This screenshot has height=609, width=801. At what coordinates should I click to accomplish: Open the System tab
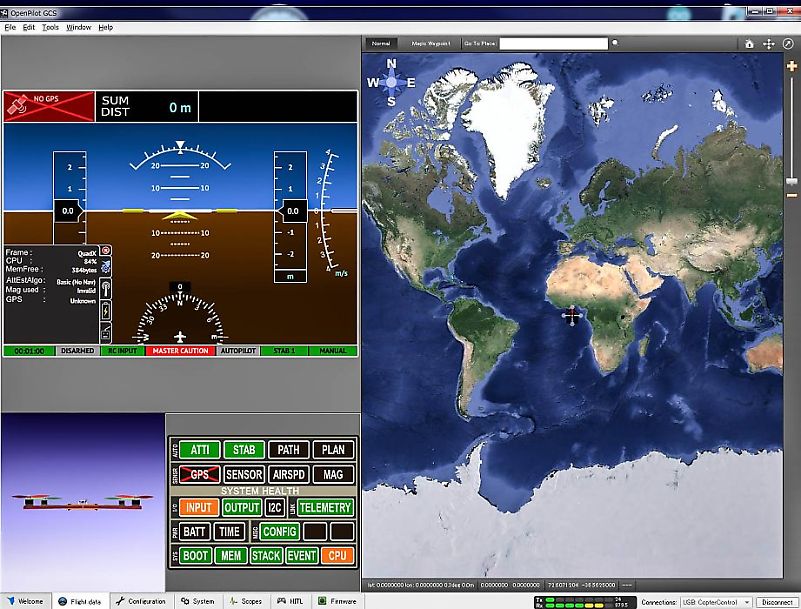tap(198, 601)
